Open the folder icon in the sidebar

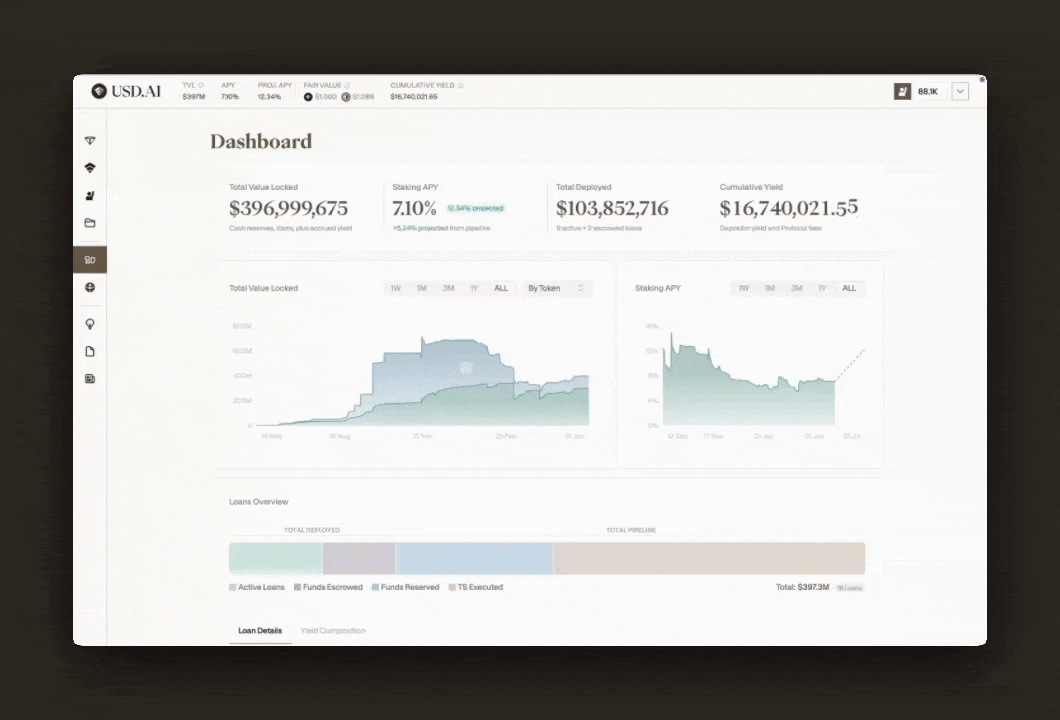(90, 223)
